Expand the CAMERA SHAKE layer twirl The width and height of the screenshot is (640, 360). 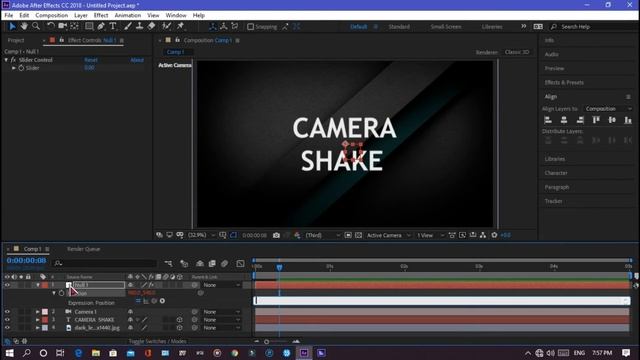[x=38, y=320]
